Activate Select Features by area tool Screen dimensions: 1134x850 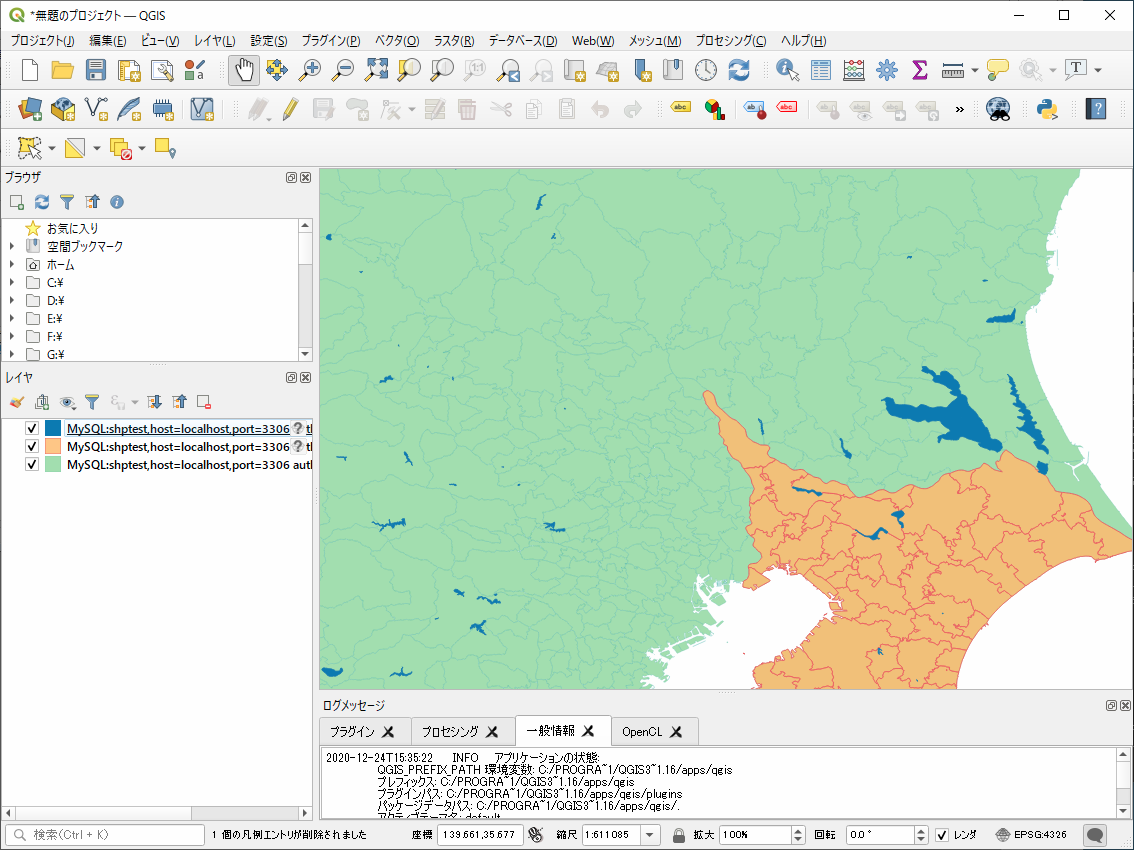[x=30, y=148]
